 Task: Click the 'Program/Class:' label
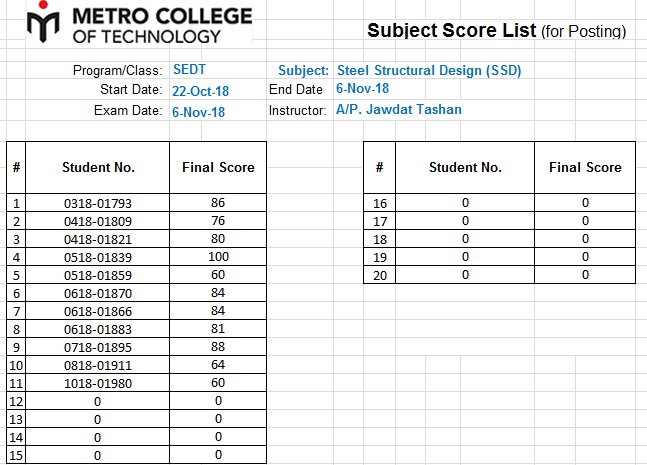click(118, 71)
